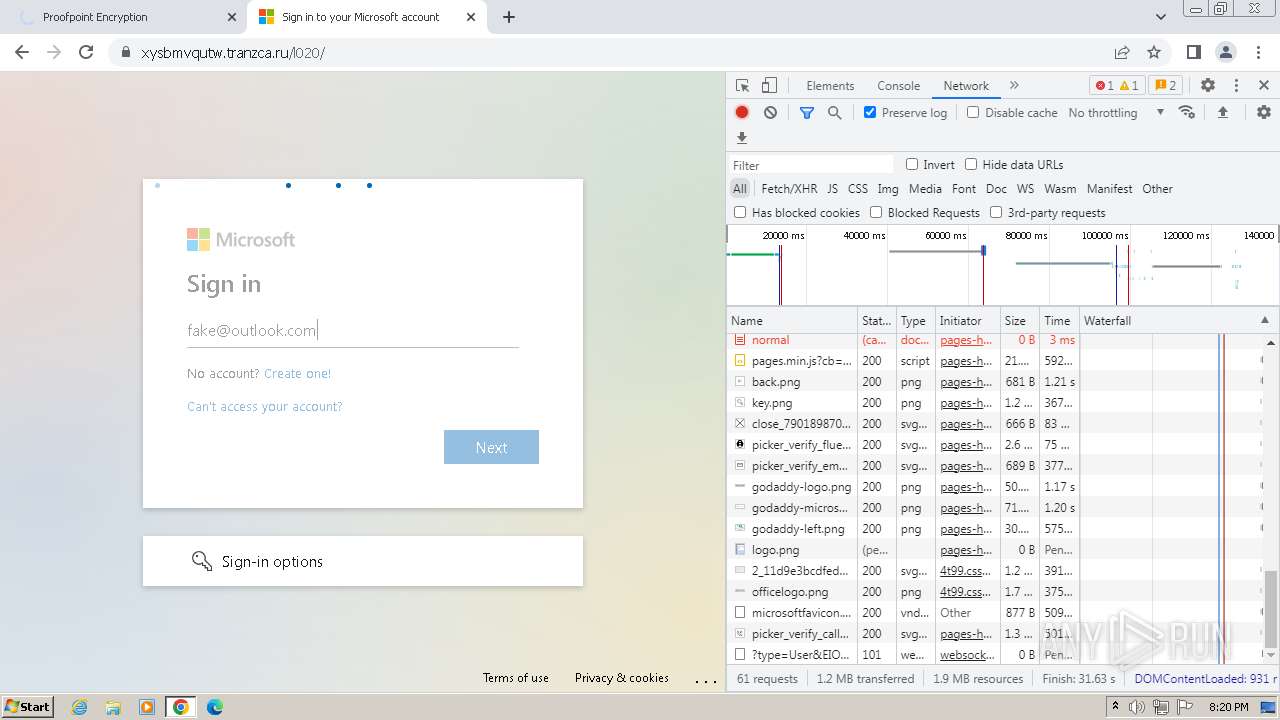Click the Next button
This screenshot has width=1280, height=720.
click(491, 447)
